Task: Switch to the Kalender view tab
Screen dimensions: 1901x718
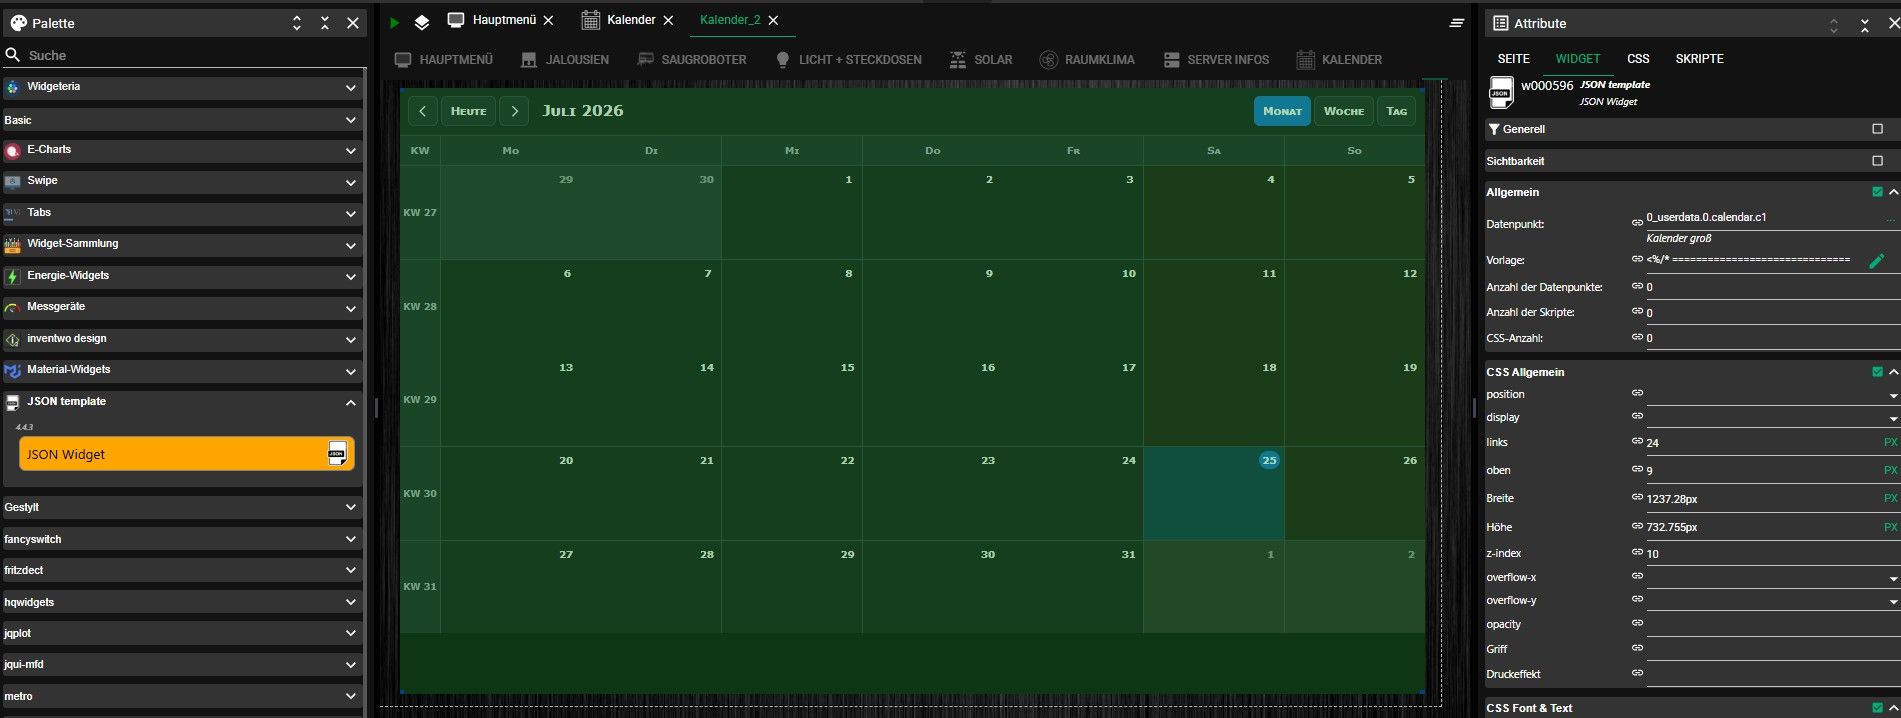Action: 631,20
